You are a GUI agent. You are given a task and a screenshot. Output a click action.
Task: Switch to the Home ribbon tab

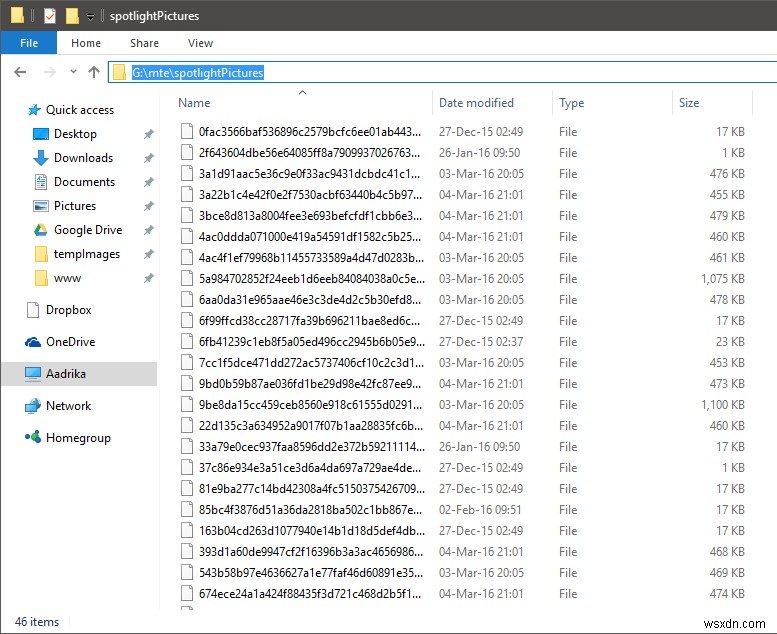point(86,43)
